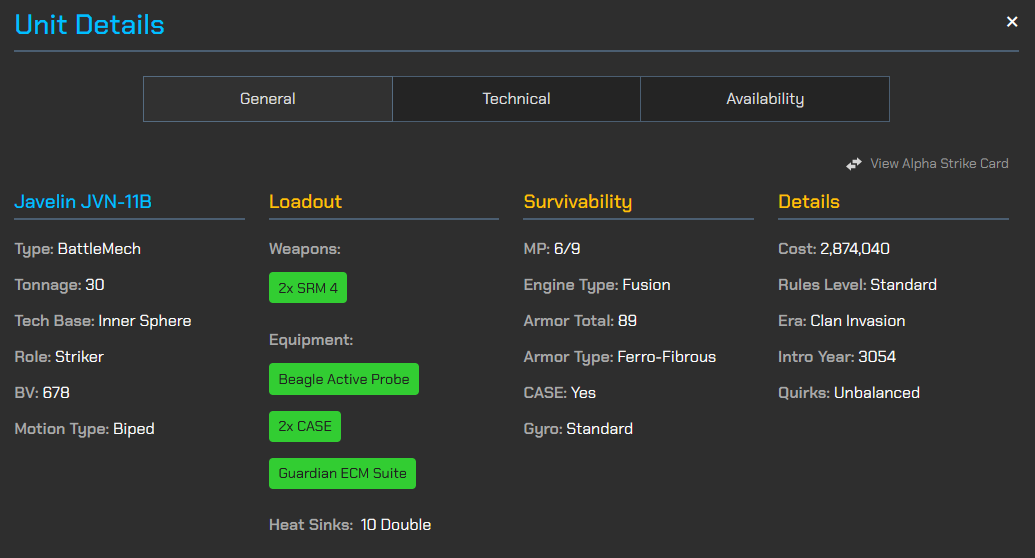Click the CASE: Yes entry
Image resolution: width=1035 pixels, height=558 pixels.
[560, 393]
